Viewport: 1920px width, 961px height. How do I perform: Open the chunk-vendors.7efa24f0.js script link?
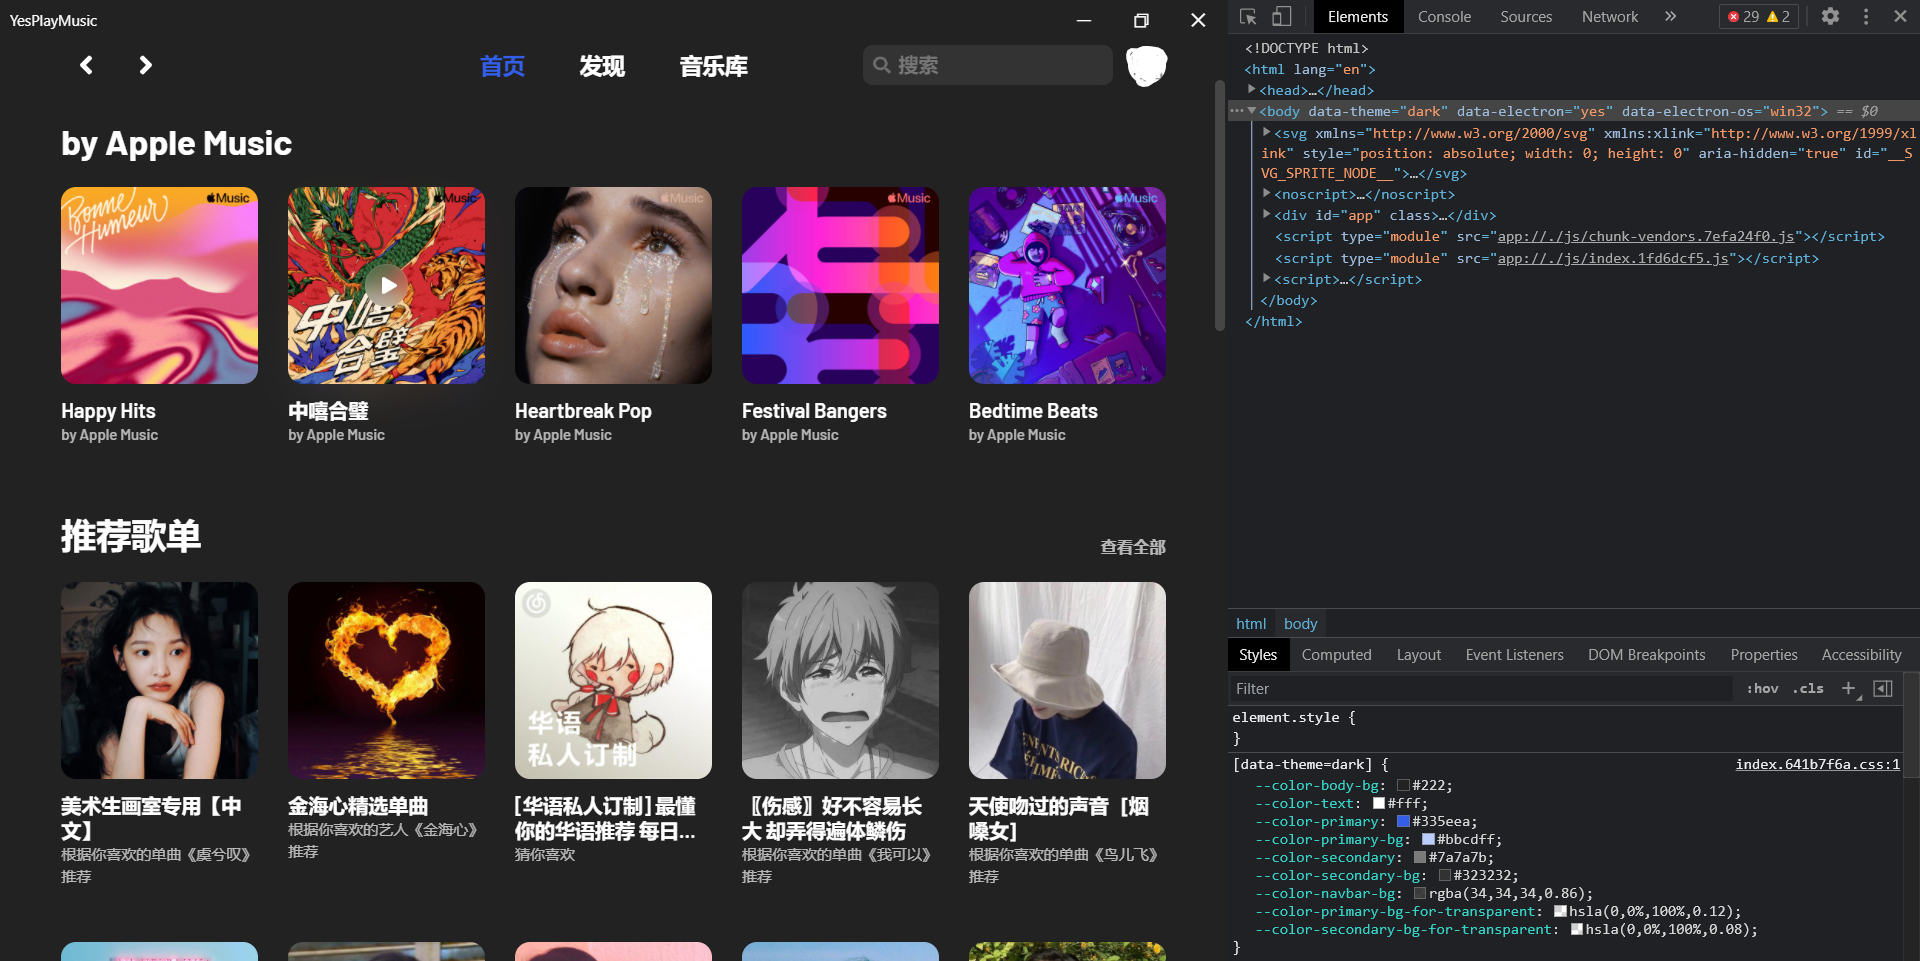(x=1646, y=237)
